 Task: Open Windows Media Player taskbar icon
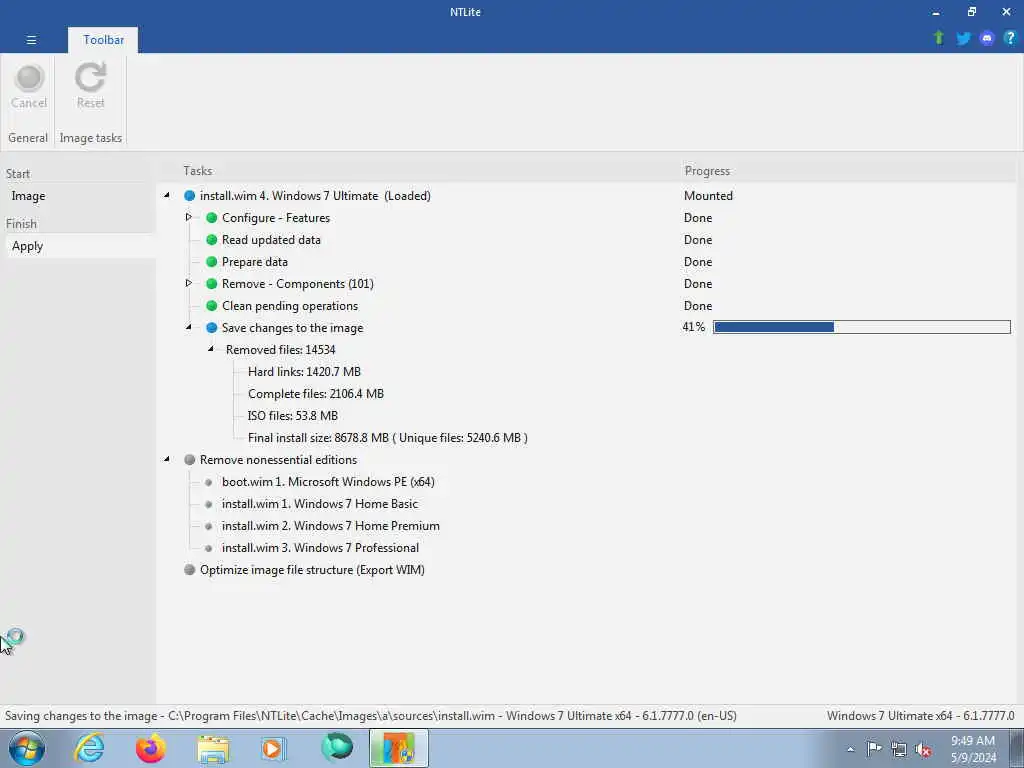(x=273, y=748)
